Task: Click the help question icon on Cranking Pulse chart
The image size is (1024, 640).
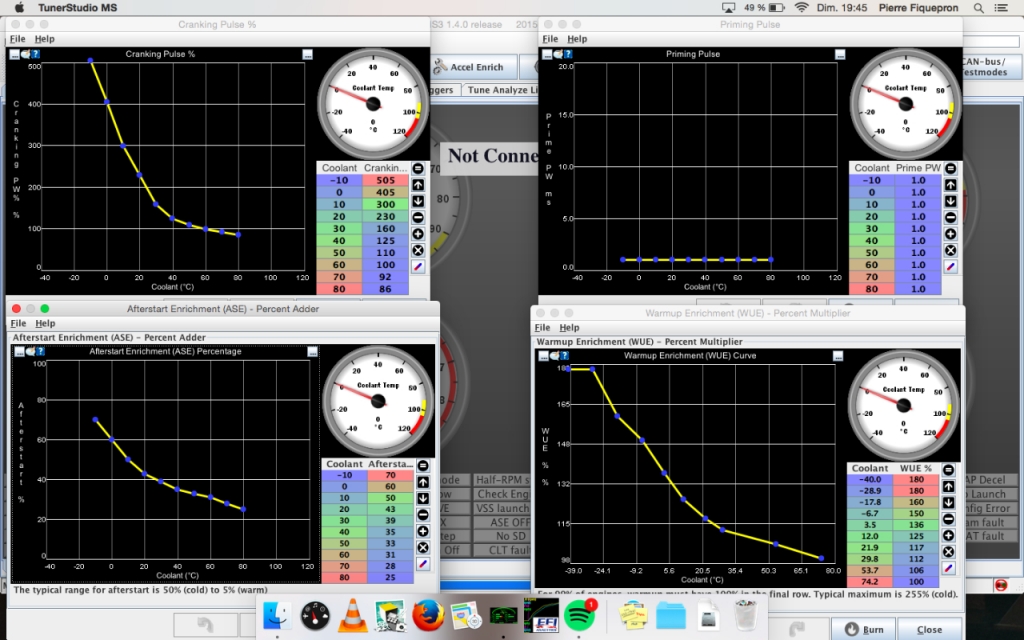Action: coord(35,54)
